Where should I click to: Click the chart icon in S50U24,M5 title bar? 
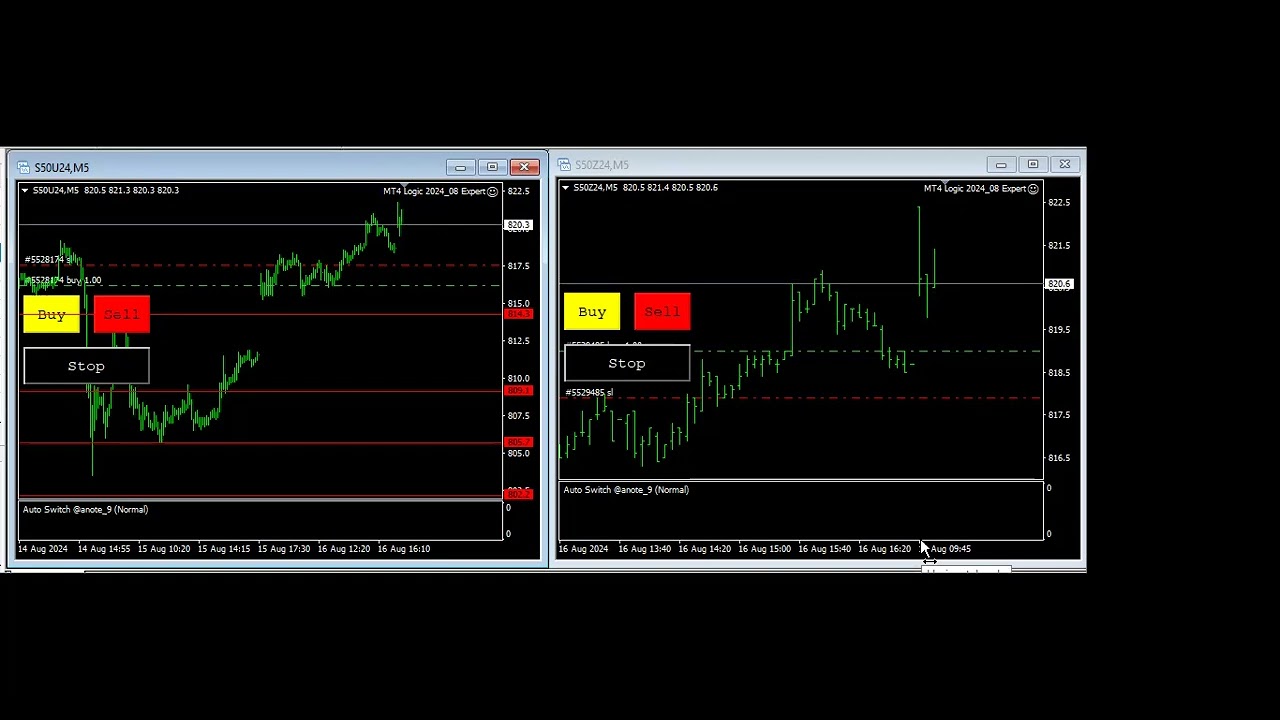(23, 167)
